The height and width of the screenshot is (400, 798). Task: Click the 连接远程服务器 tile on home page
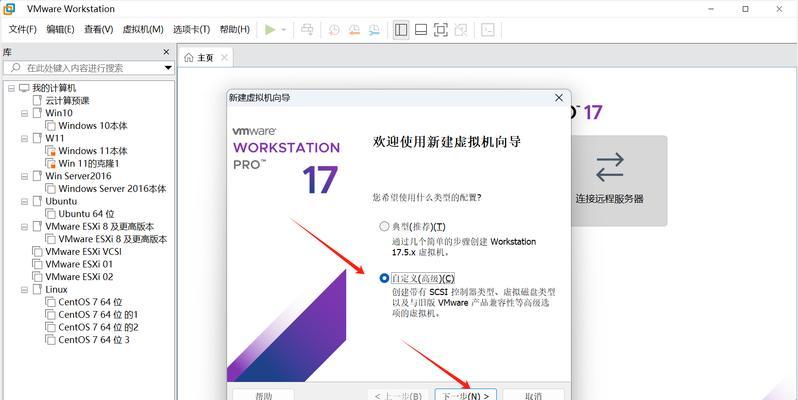point(610,181)
